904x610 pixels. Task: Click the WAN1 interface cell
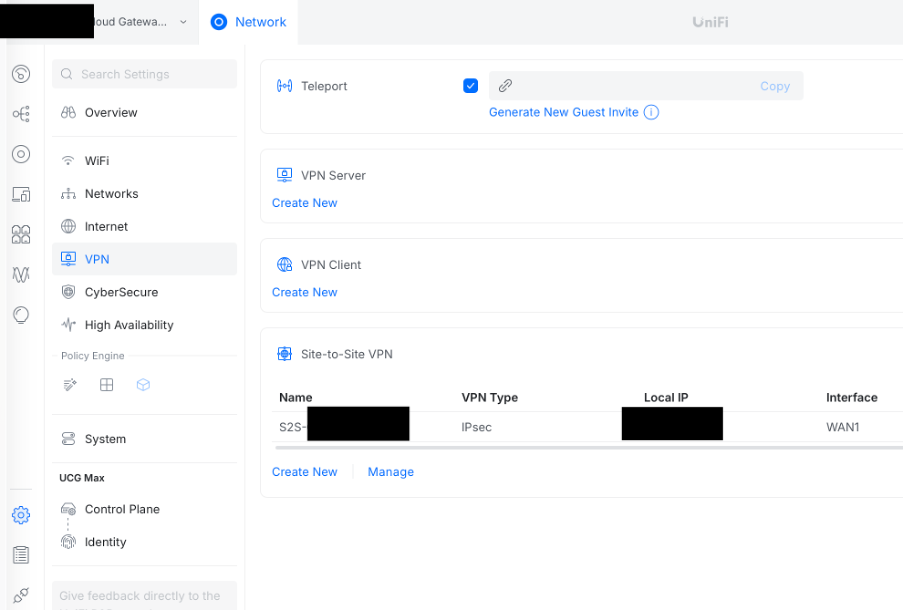coord(842,427)
